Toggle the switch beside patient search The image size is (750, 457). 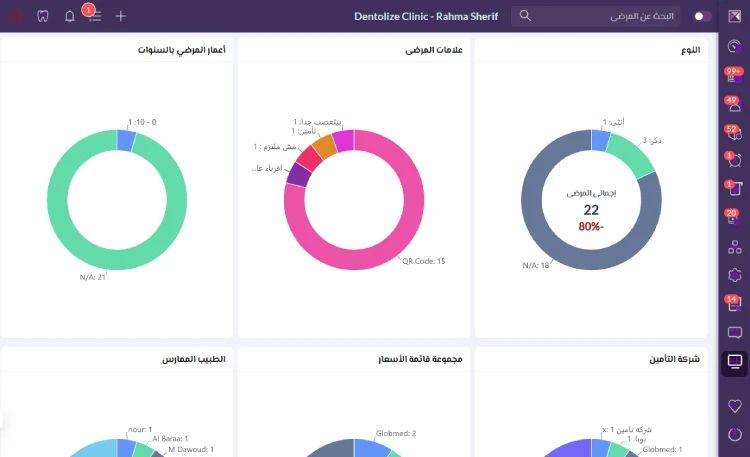pos(702,16)
